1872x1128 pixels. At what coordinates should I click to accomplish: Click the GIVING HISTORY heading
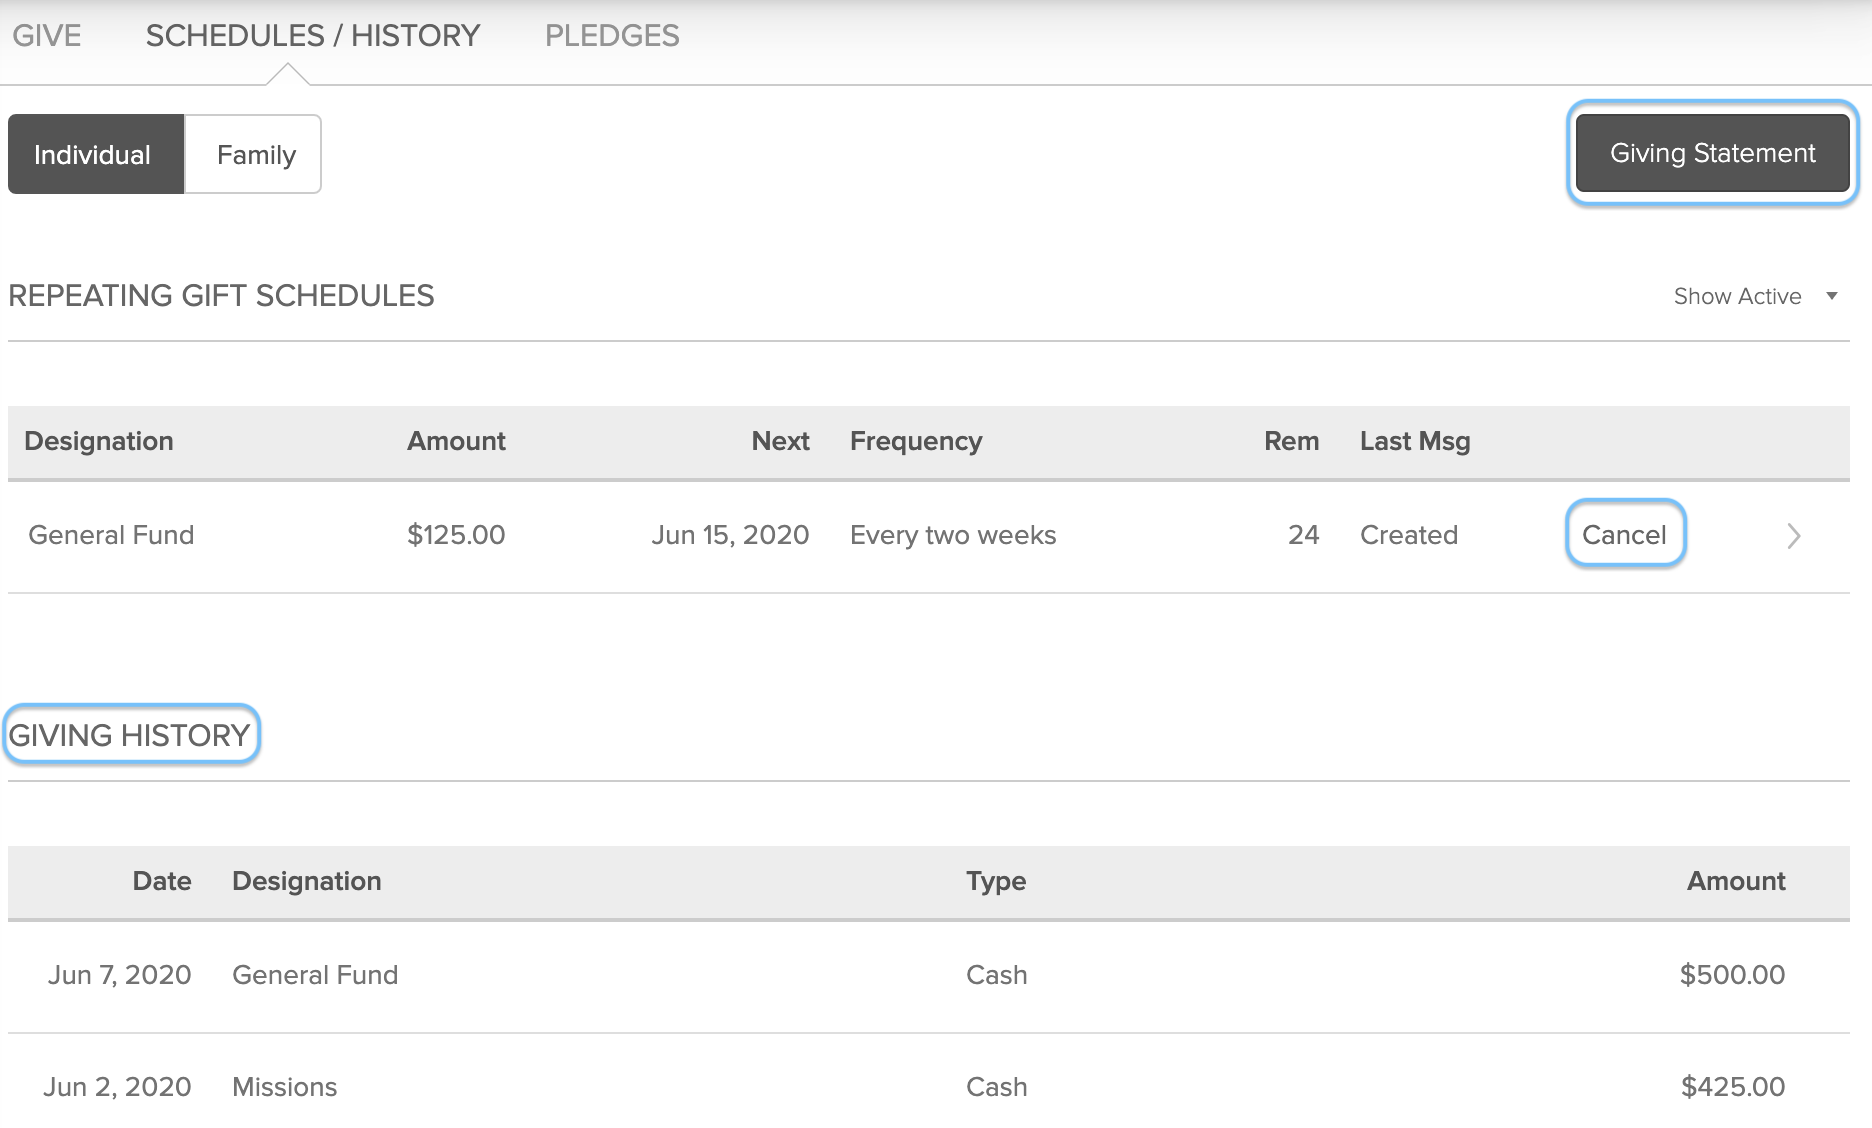click(x=130, y=735)
